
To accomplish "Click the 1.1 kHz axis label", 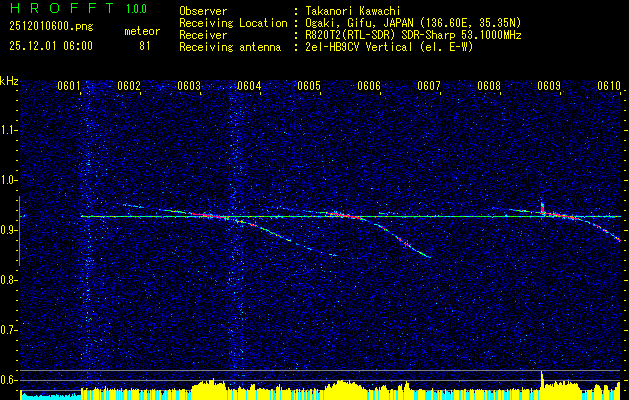I will click(x=6, y=130).
